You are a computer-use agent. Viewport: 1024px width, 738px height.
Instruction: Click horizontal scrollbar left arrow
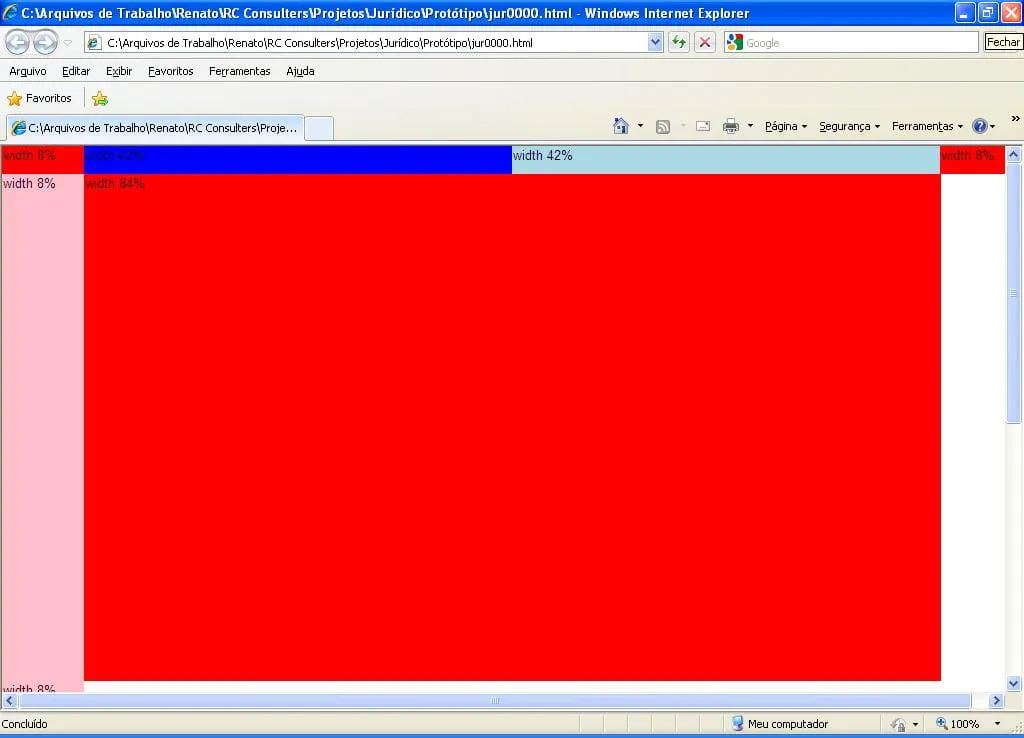(x=9, y=701)
